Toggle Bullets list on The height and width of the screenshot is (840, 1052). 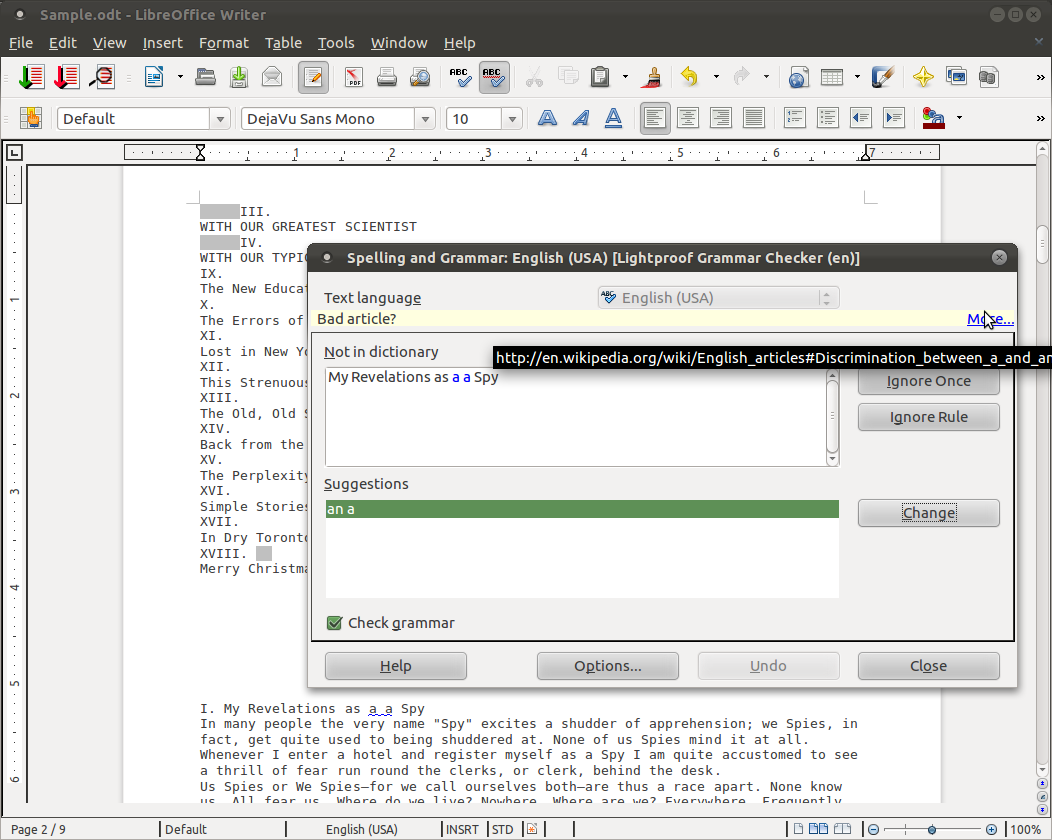(x=827, y=118)
